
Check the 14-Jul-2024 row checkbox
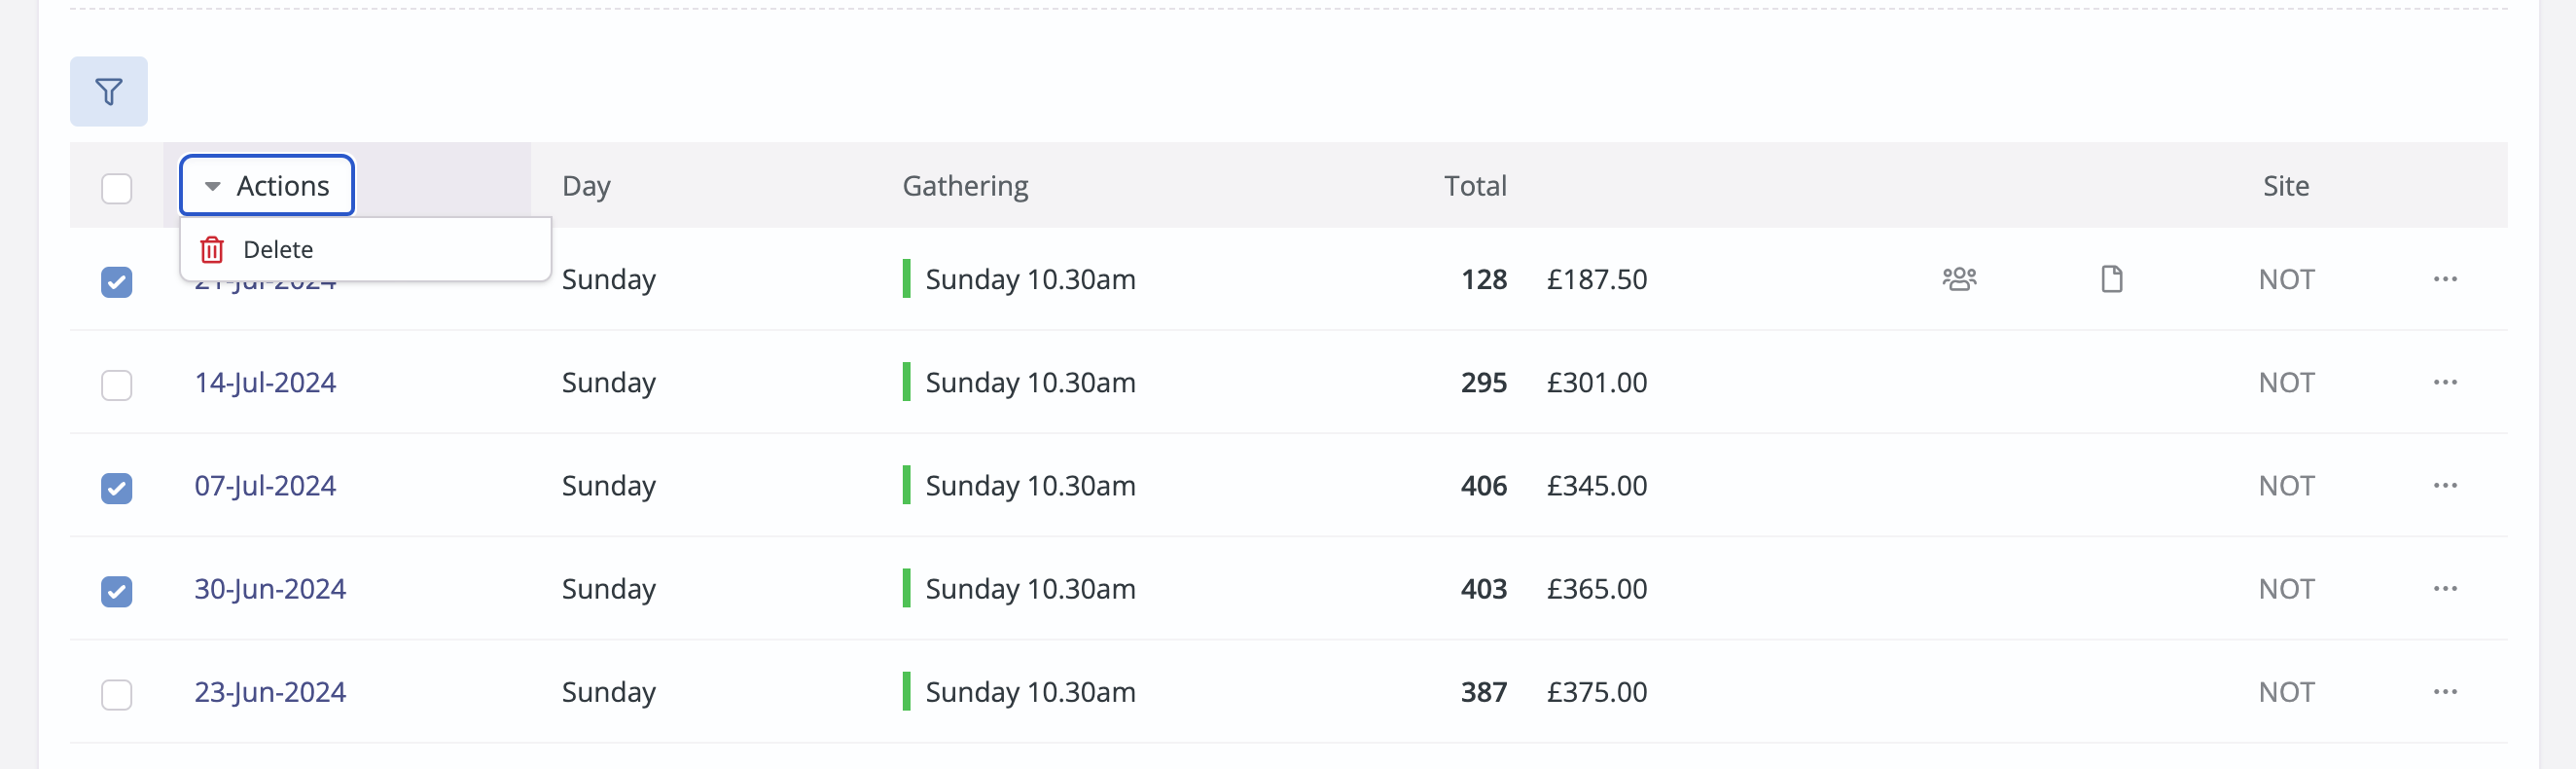117,385
